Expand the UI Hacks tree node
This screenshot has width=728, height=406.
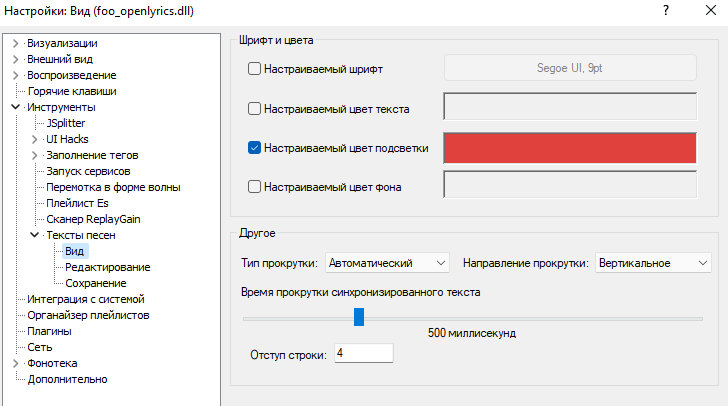[34, 139]
